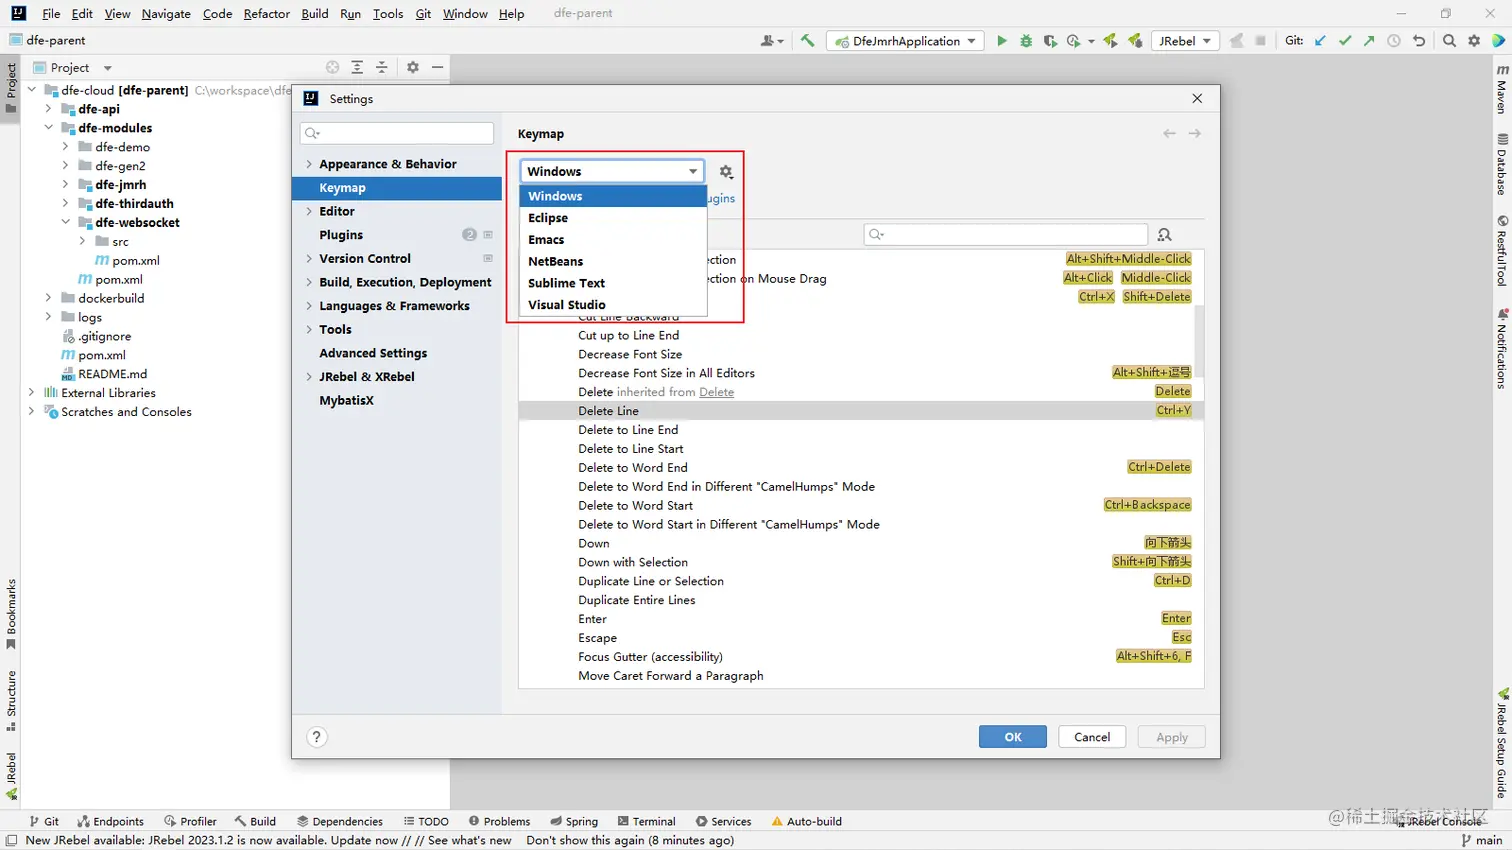Open Search Everywhere magnifier icon

click(x=1449, y=41)
